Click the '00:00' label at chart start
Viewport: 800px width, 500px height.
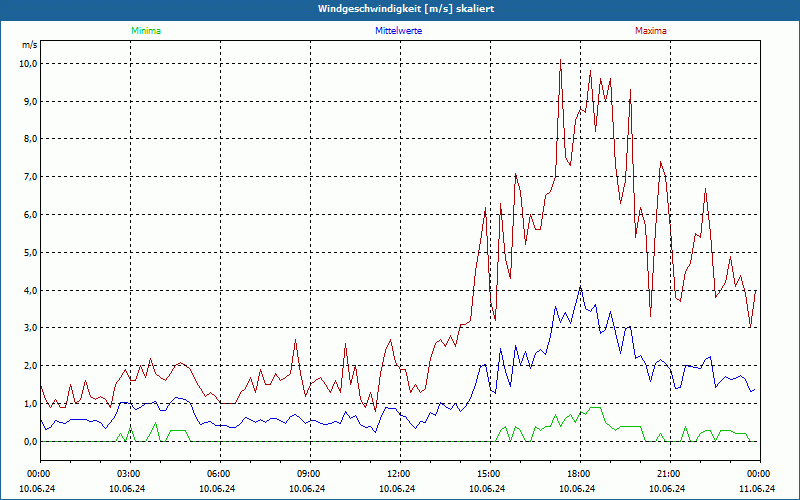40,474
